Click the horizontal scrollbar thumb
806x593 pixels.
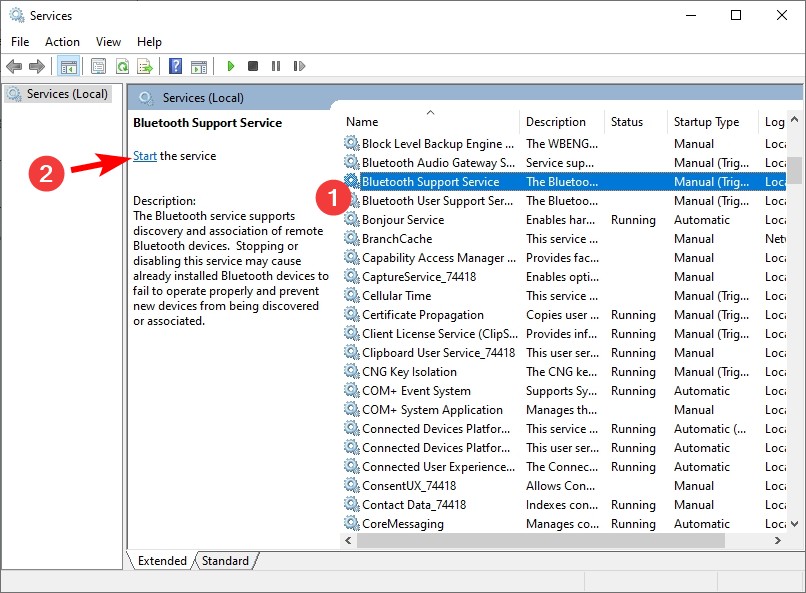click(x=541, y=540)
